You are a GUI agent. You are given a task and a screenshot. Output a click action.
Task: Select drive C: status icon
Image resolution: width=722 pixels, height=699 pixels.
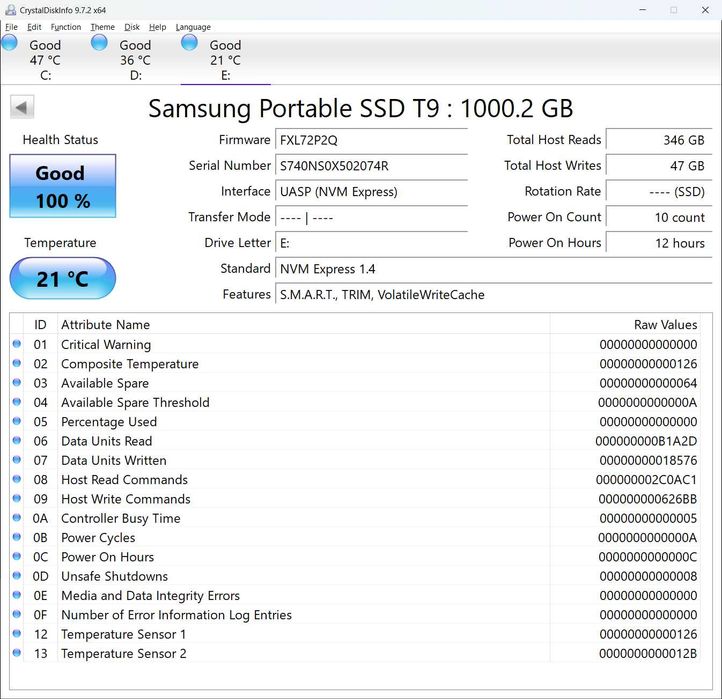(x=10, y=42)
